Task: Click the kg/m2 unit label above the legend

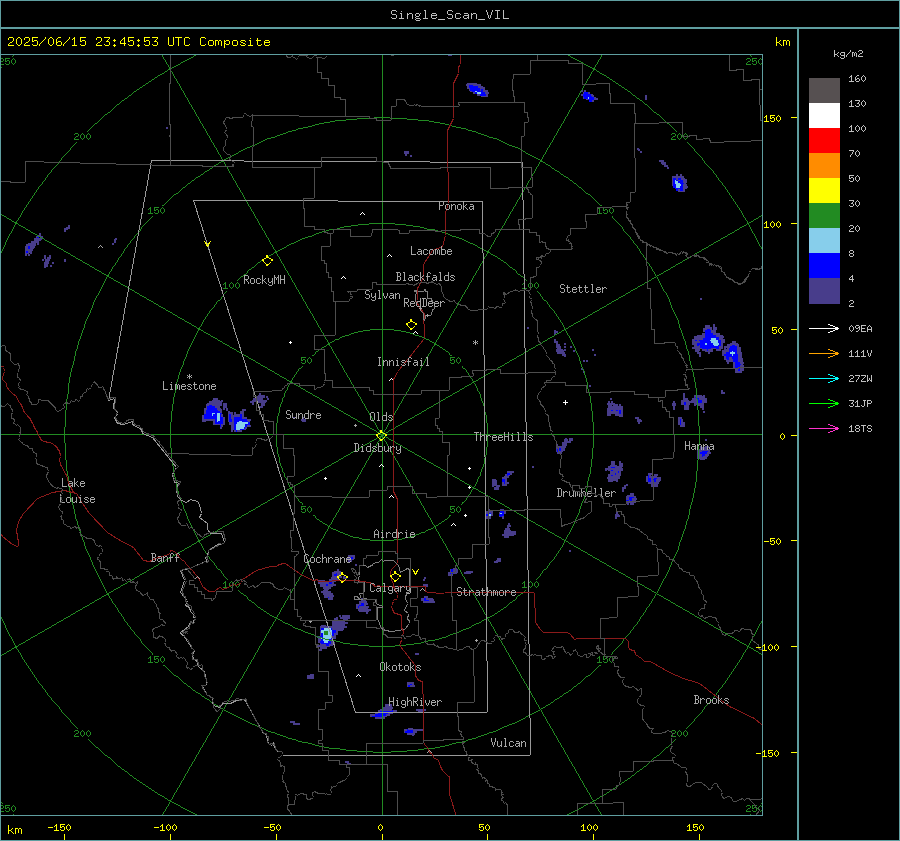Action: (x=848, y=54)
